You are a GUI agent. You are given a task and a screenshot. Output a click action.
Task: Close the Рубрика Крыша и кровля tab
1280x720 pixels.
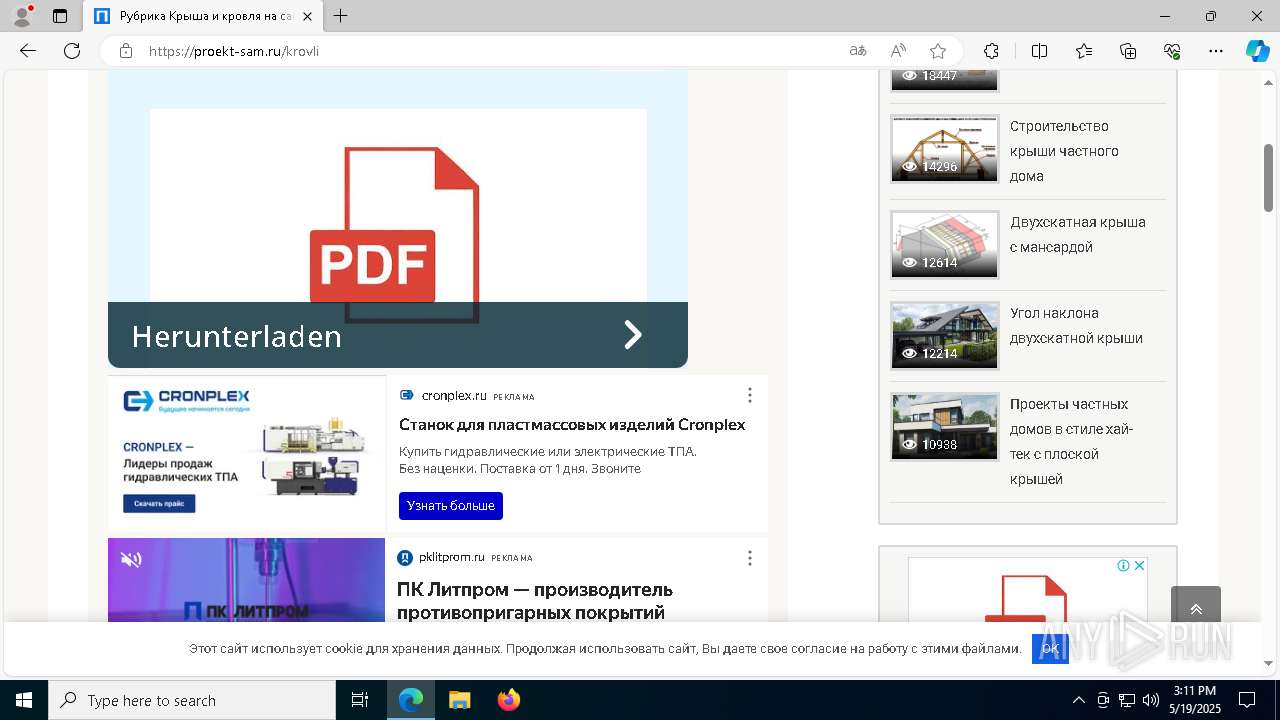[x=307, y=16]
